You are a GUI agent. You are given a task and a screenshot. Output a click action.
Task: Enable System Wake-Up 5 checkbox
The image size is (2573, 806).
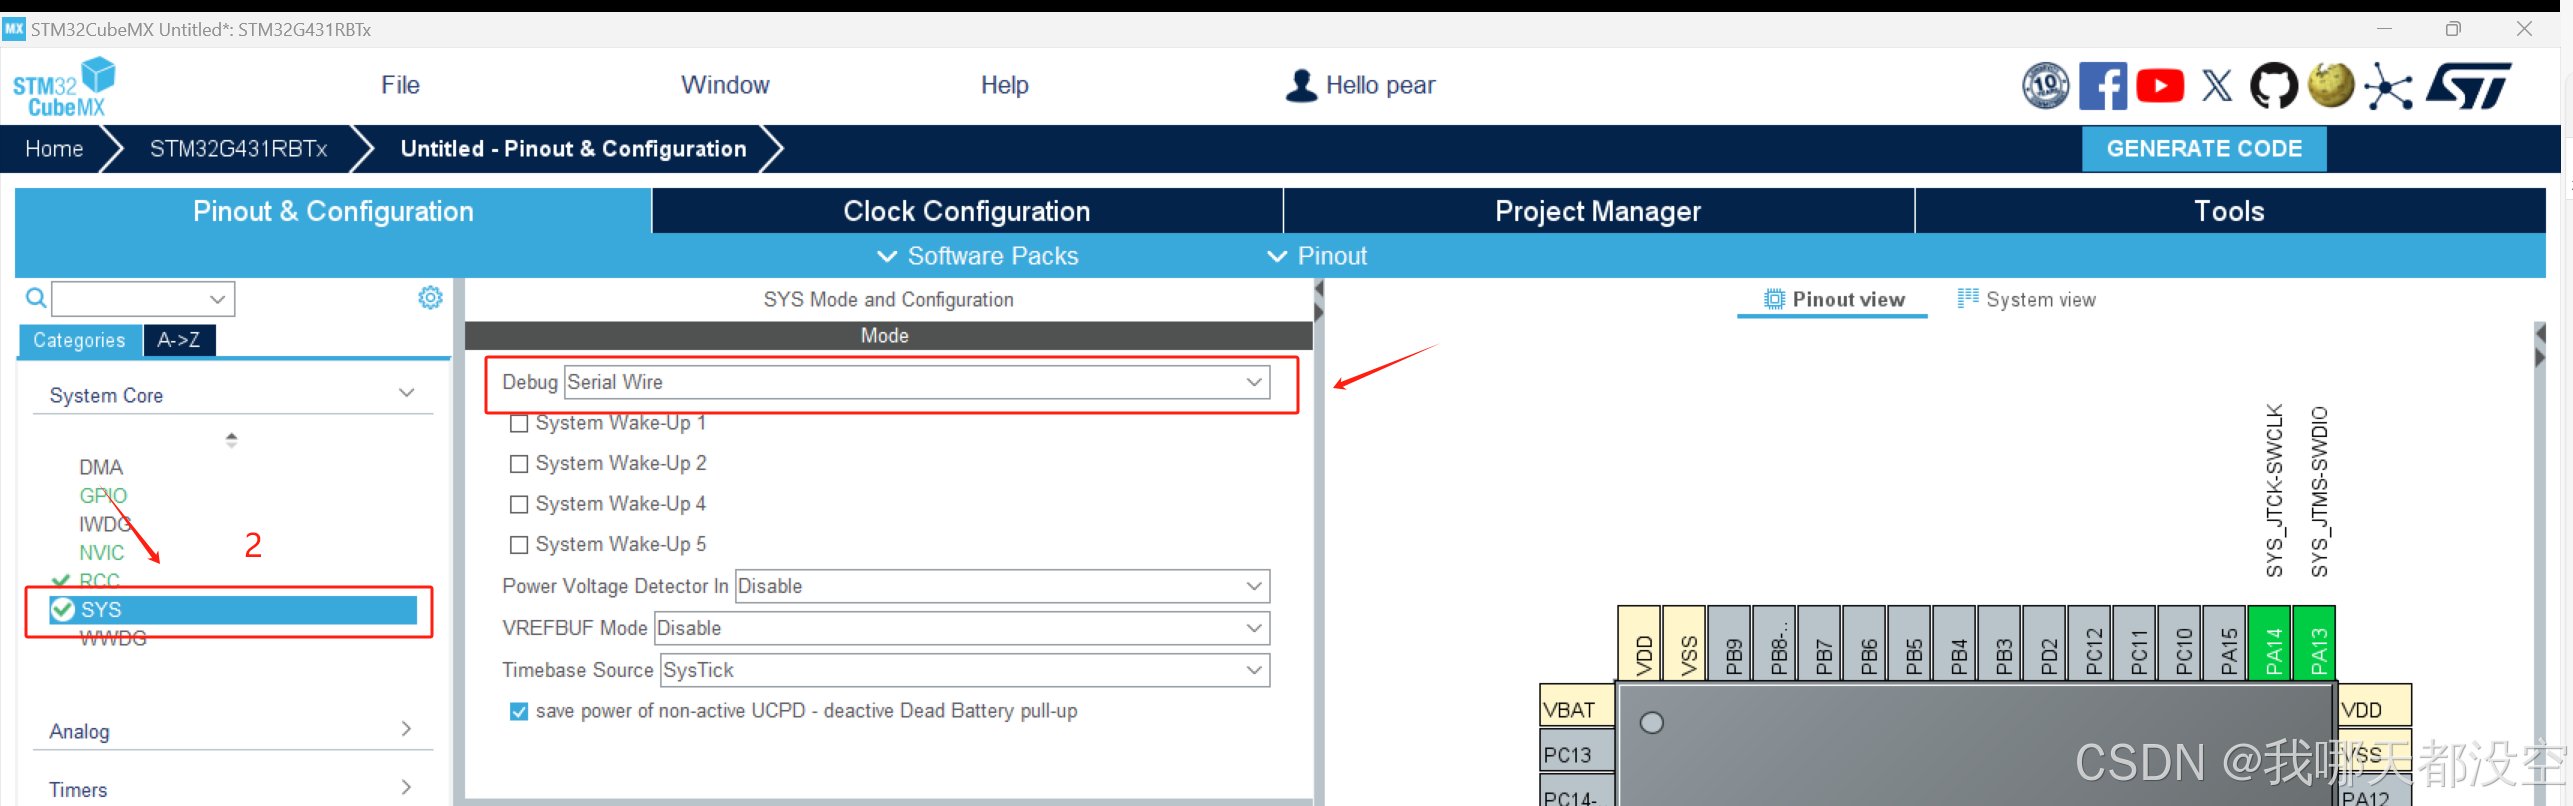pyautogui.click(x=519, y=545)
